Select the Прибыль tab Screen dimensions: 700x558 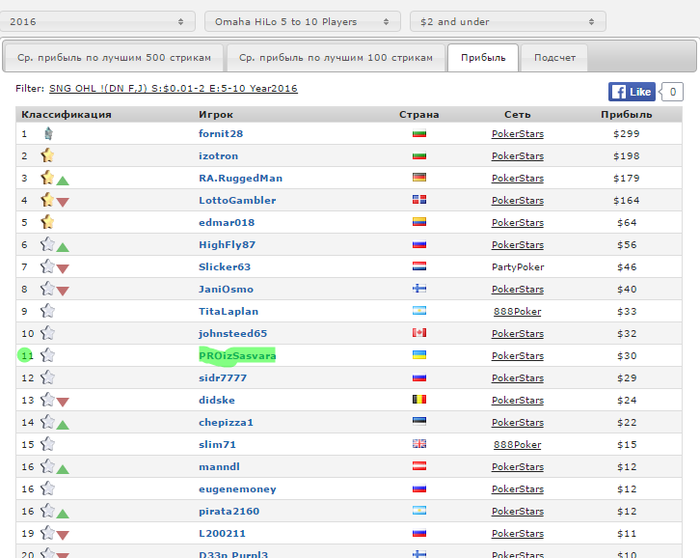tap(483, 58)
